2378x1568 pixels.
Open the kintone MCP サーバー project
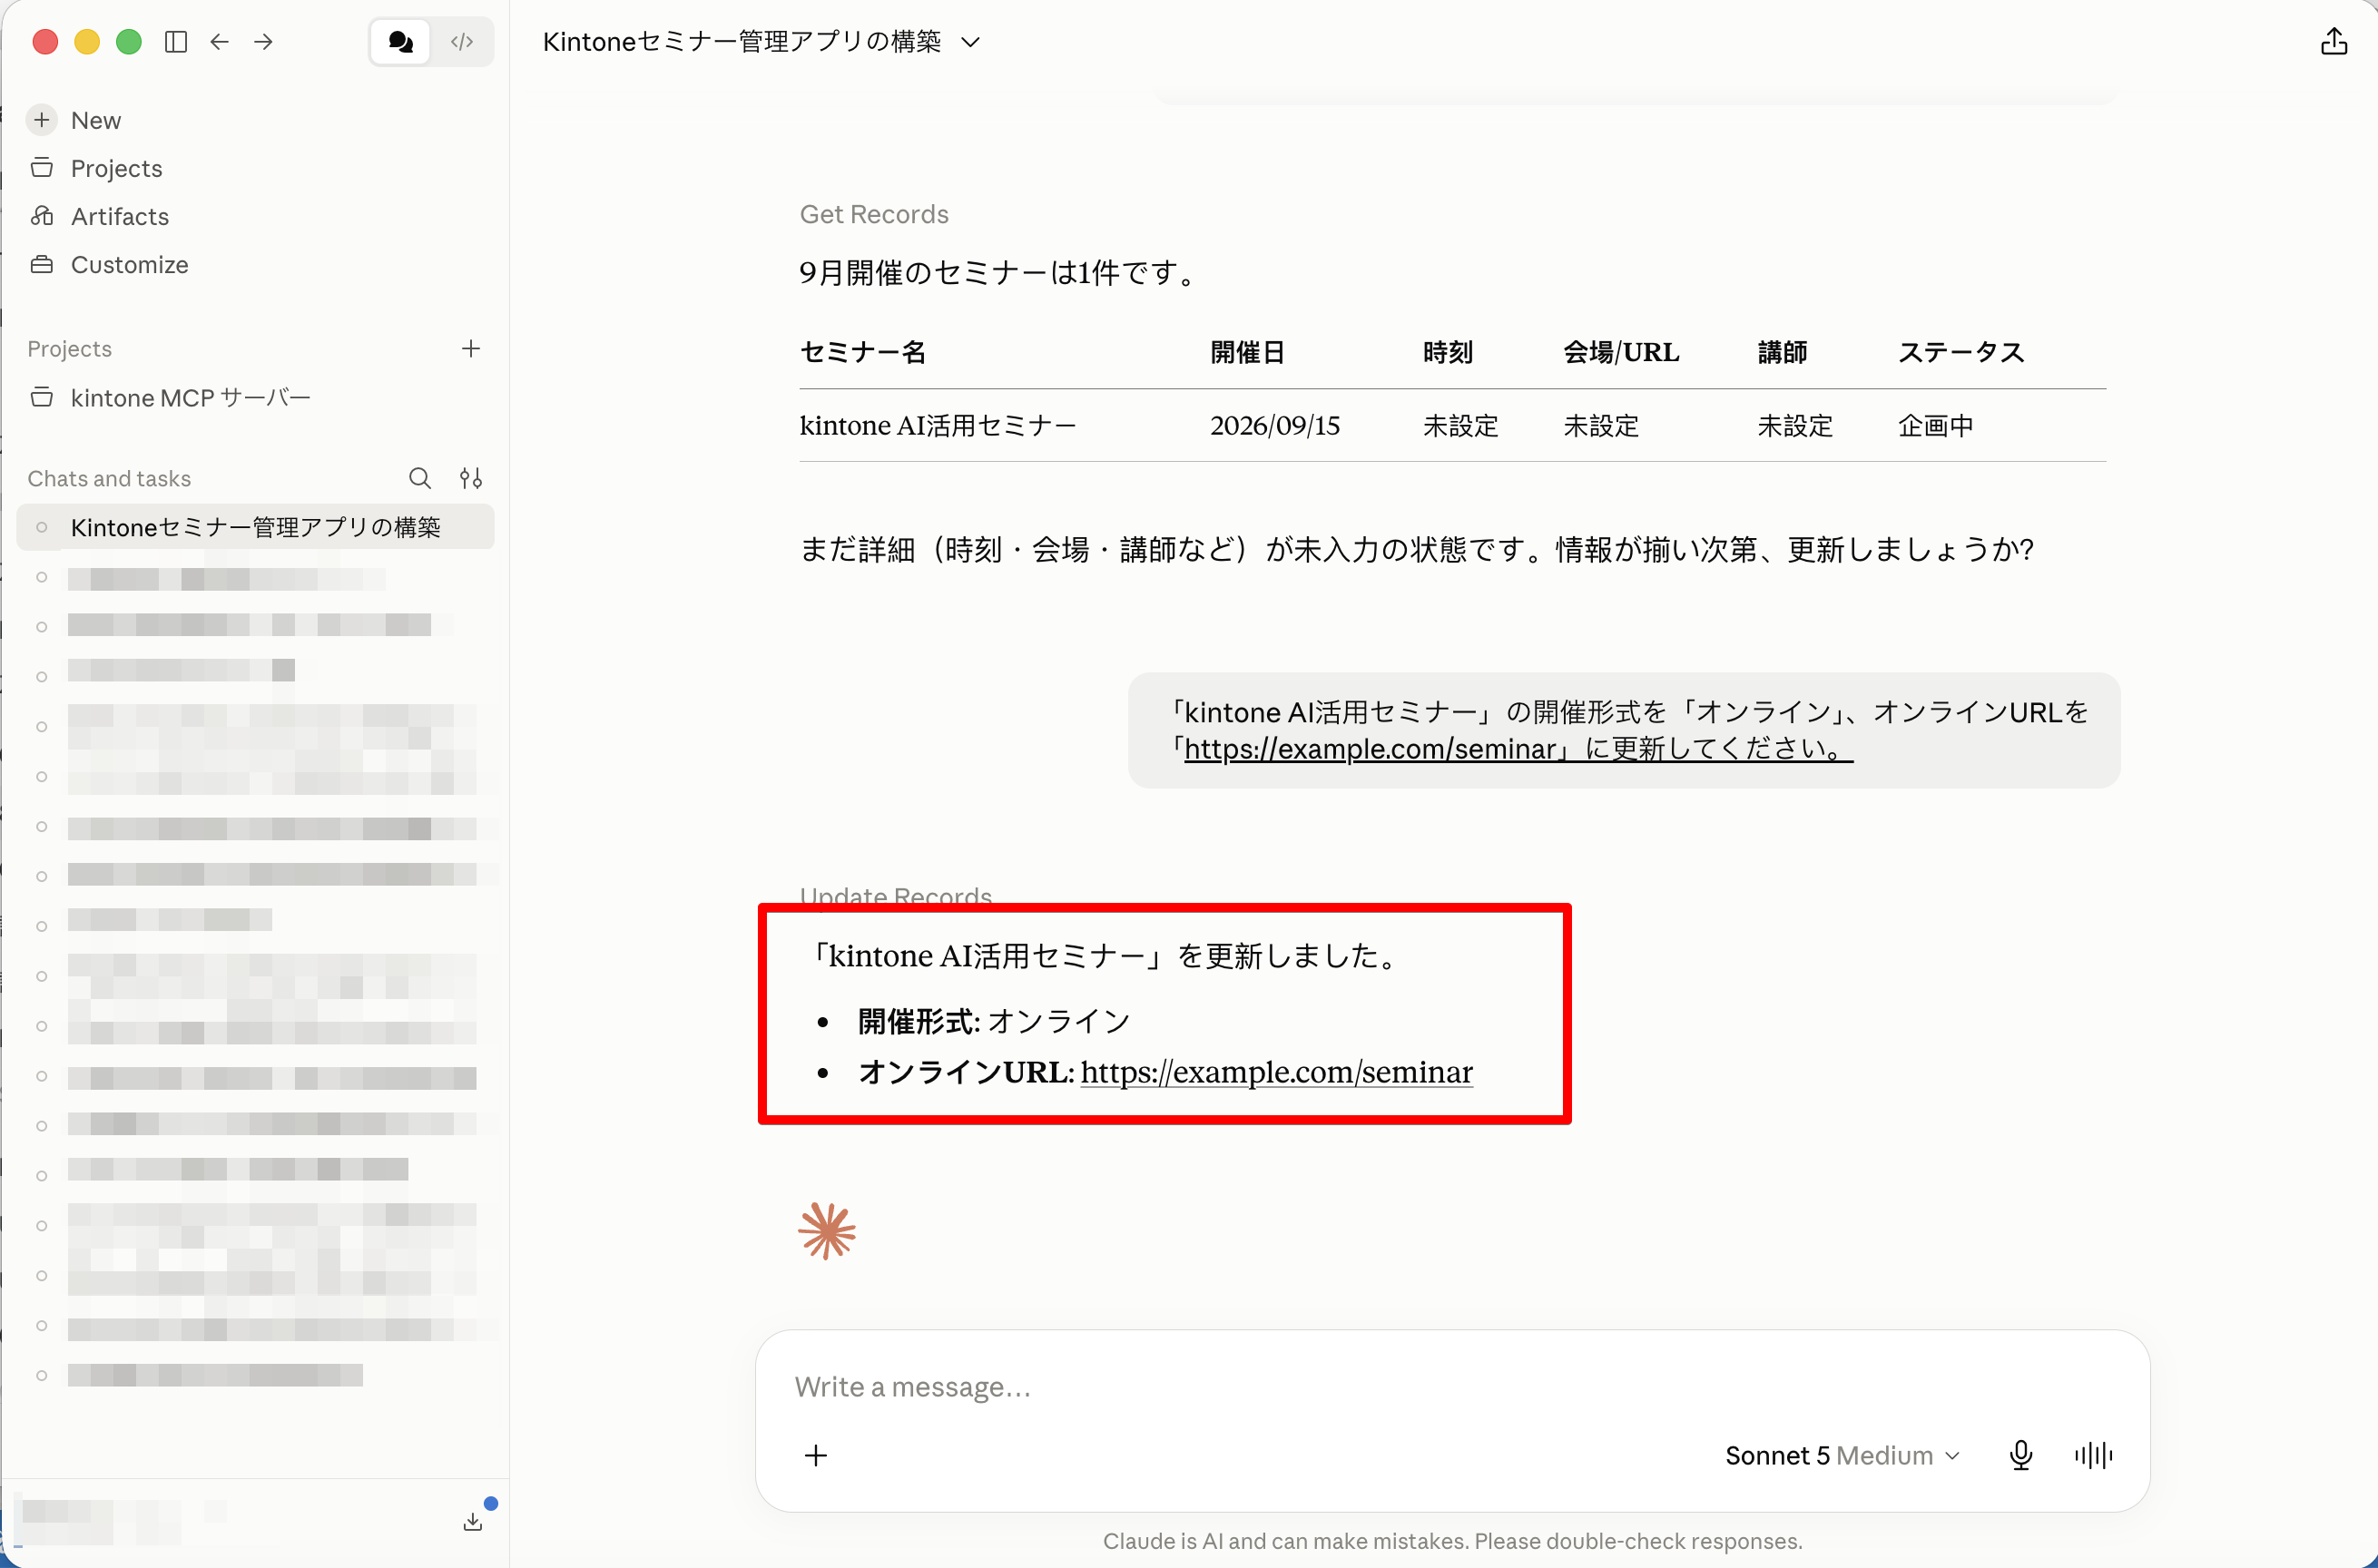point(190,398)
